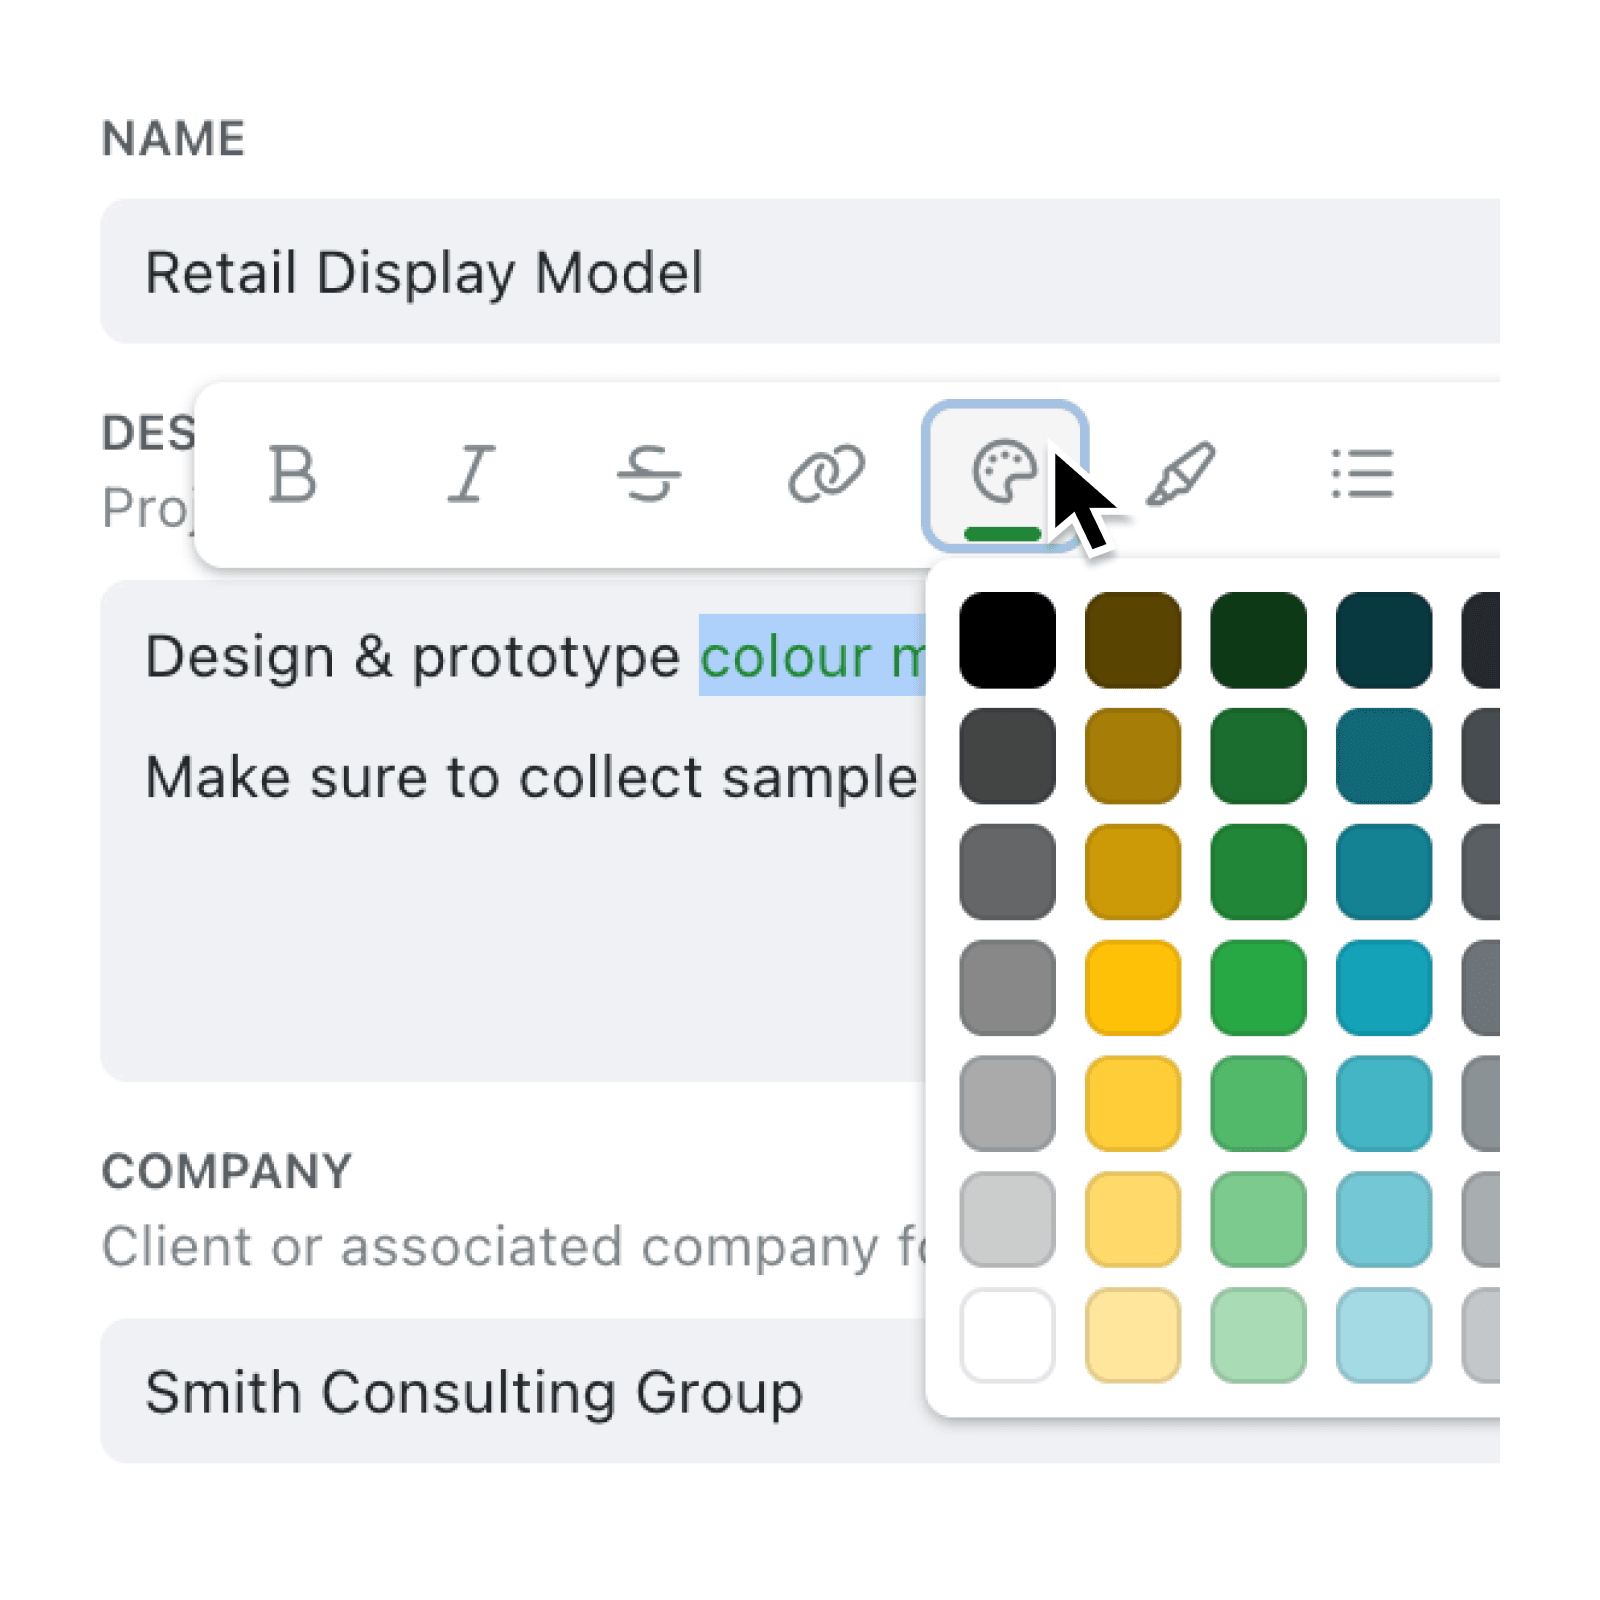
Task: Select the highlighter marker tool
Action: click(1182, 473)
